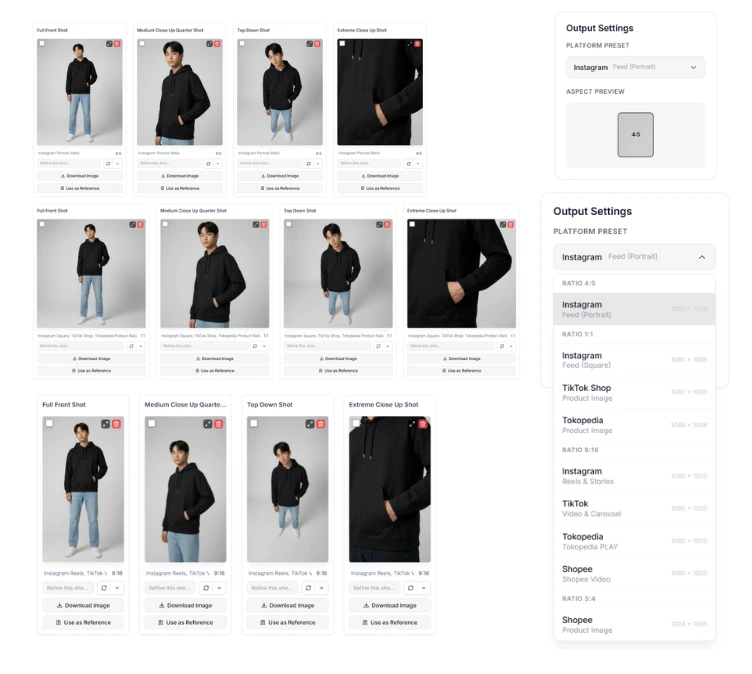Viewport: 752px width, 674px height.
Task: Open regenerate options arrow on 9:16 Full Front Shot
Action: pyautogui.click(x=118, y=588)
